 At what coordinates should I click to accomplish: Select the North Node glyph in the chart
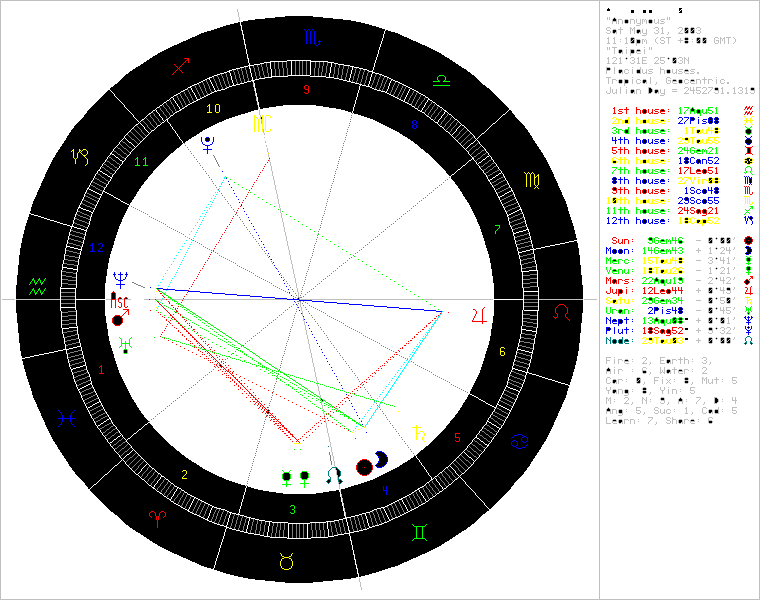(x=334, y=475)
